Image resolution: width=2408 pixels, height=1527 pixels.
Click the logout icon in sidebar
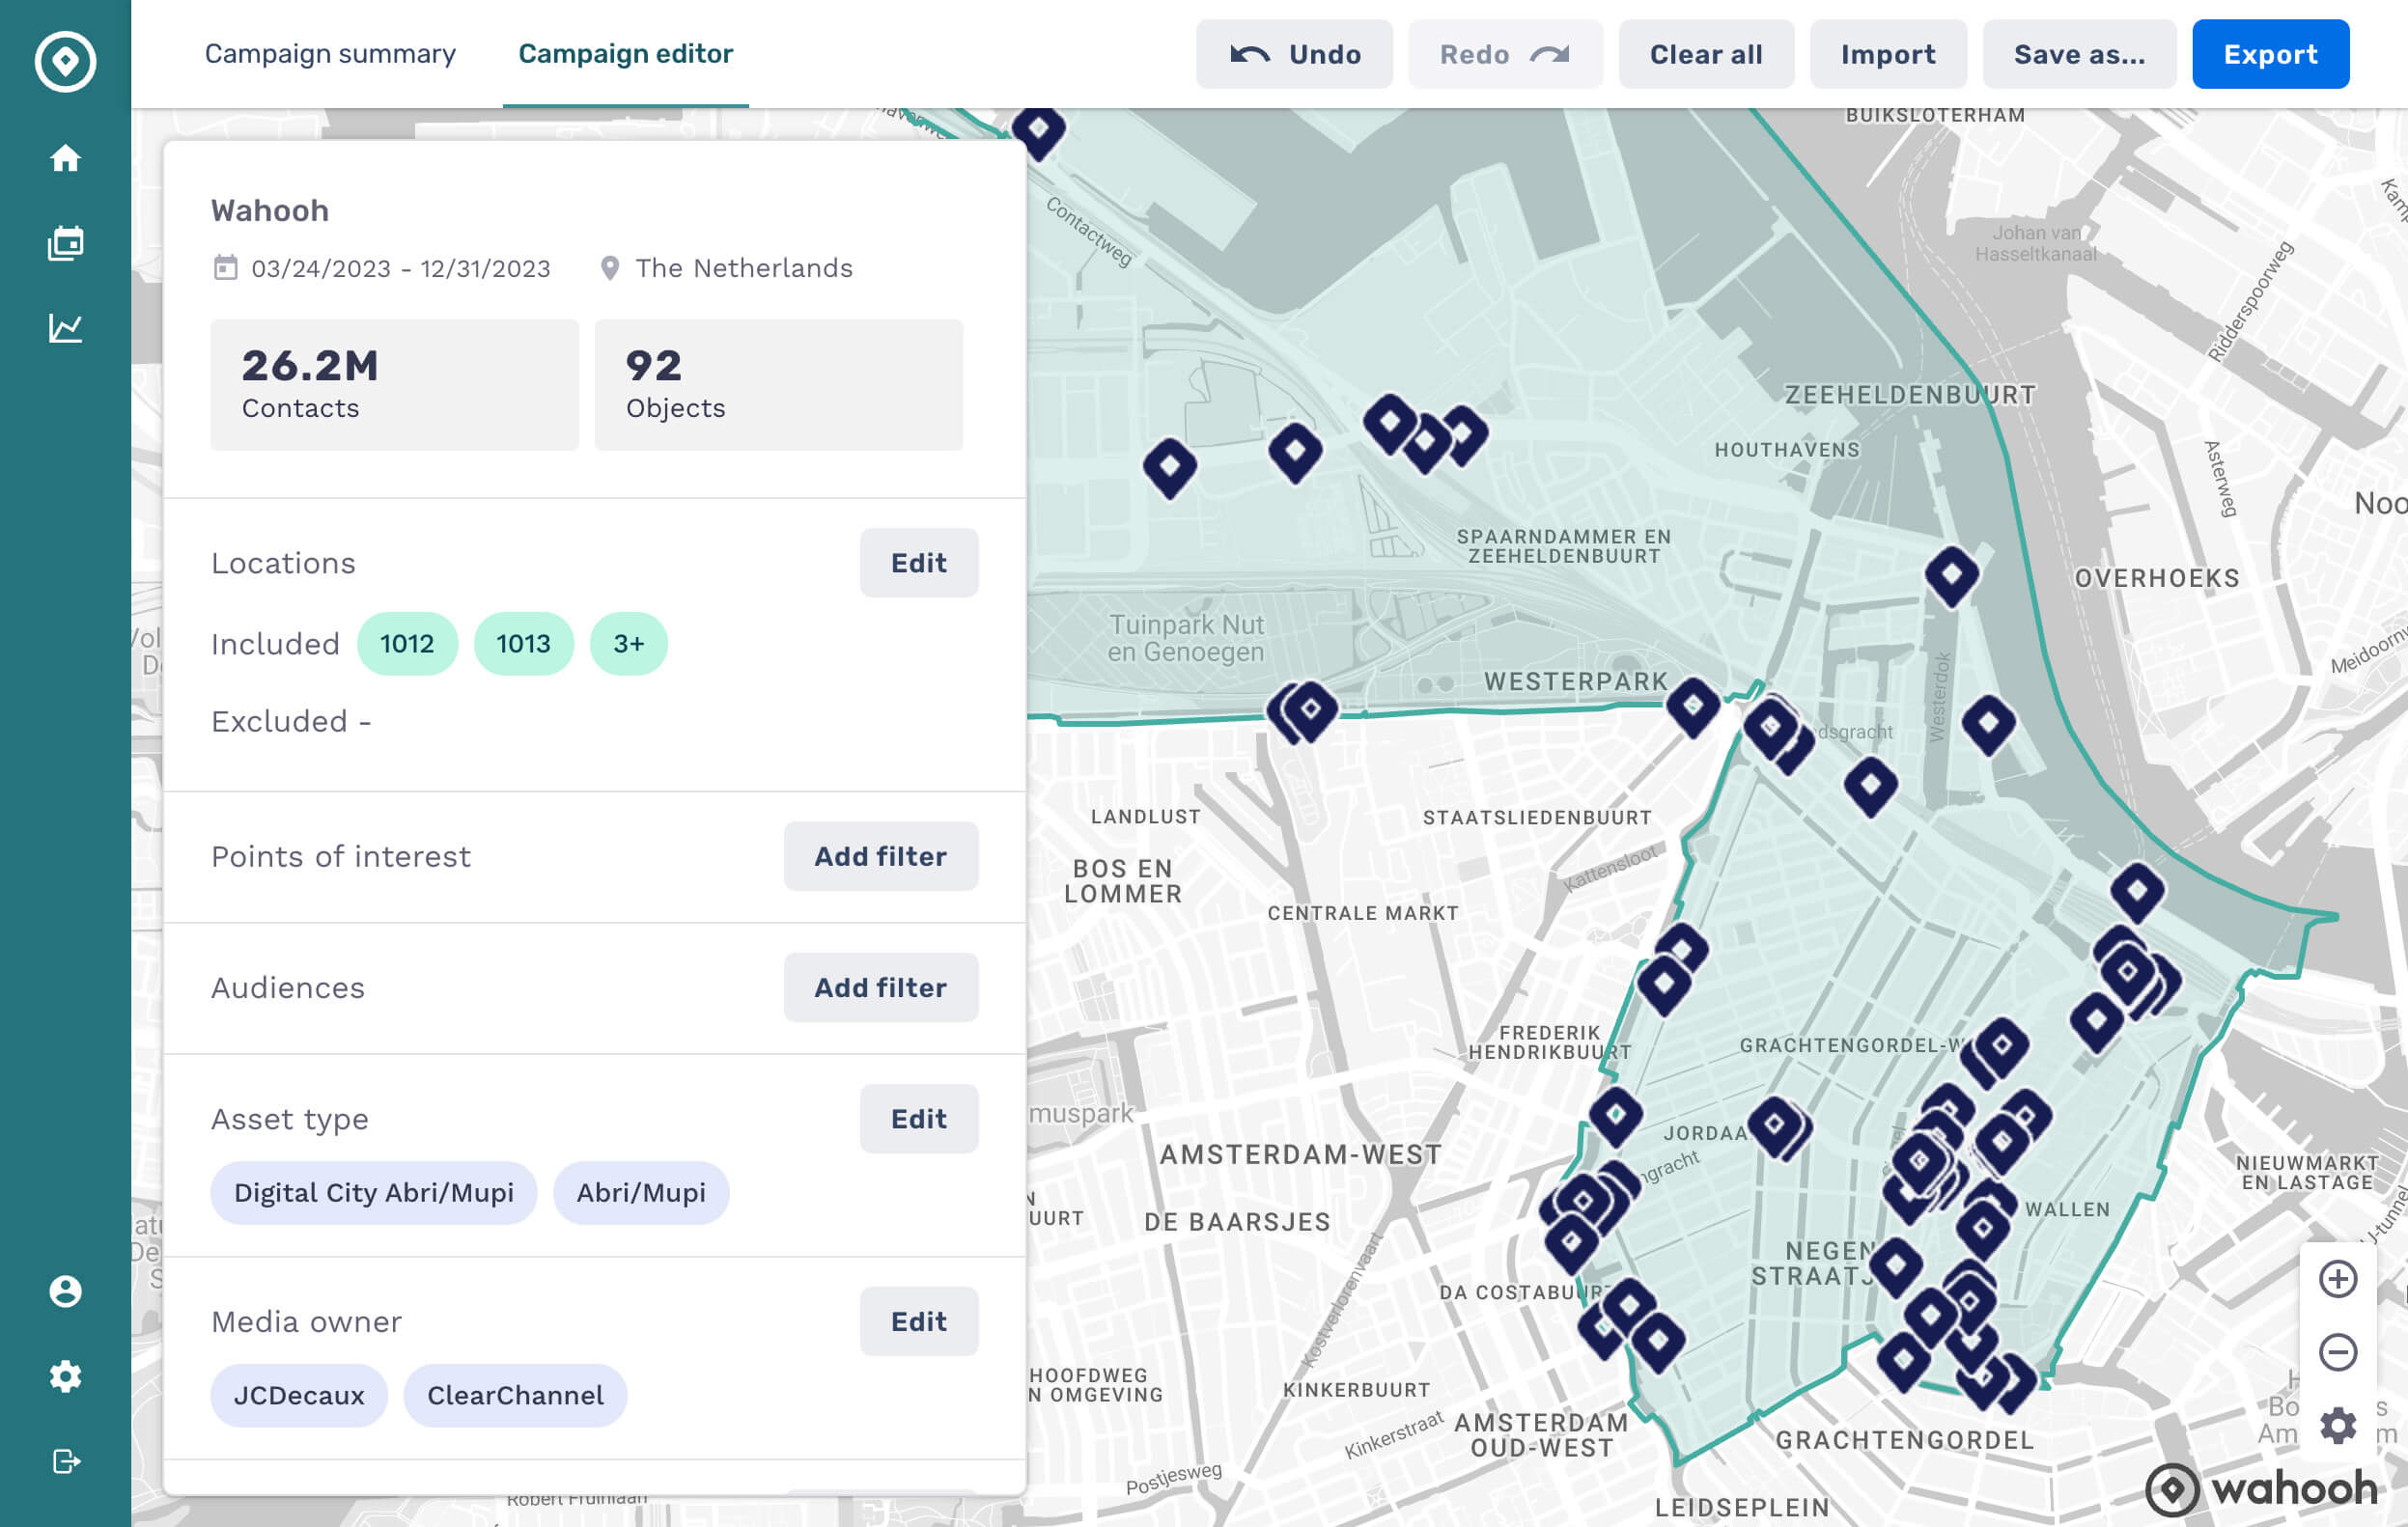65,1461
